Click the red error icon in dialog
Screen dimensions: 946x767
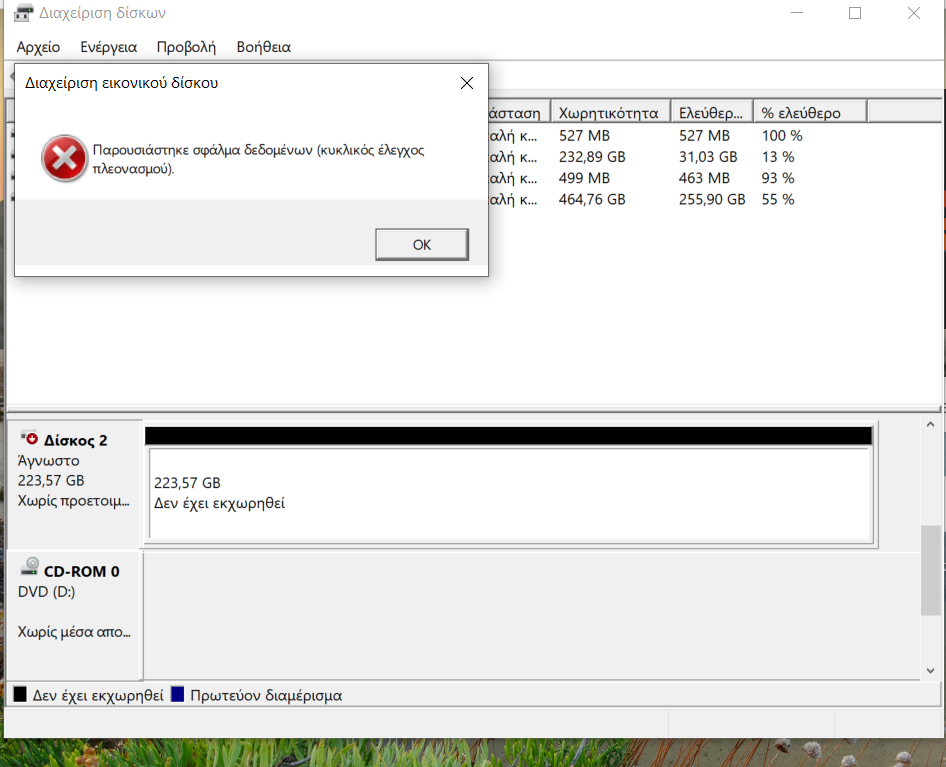coord(65,158)
